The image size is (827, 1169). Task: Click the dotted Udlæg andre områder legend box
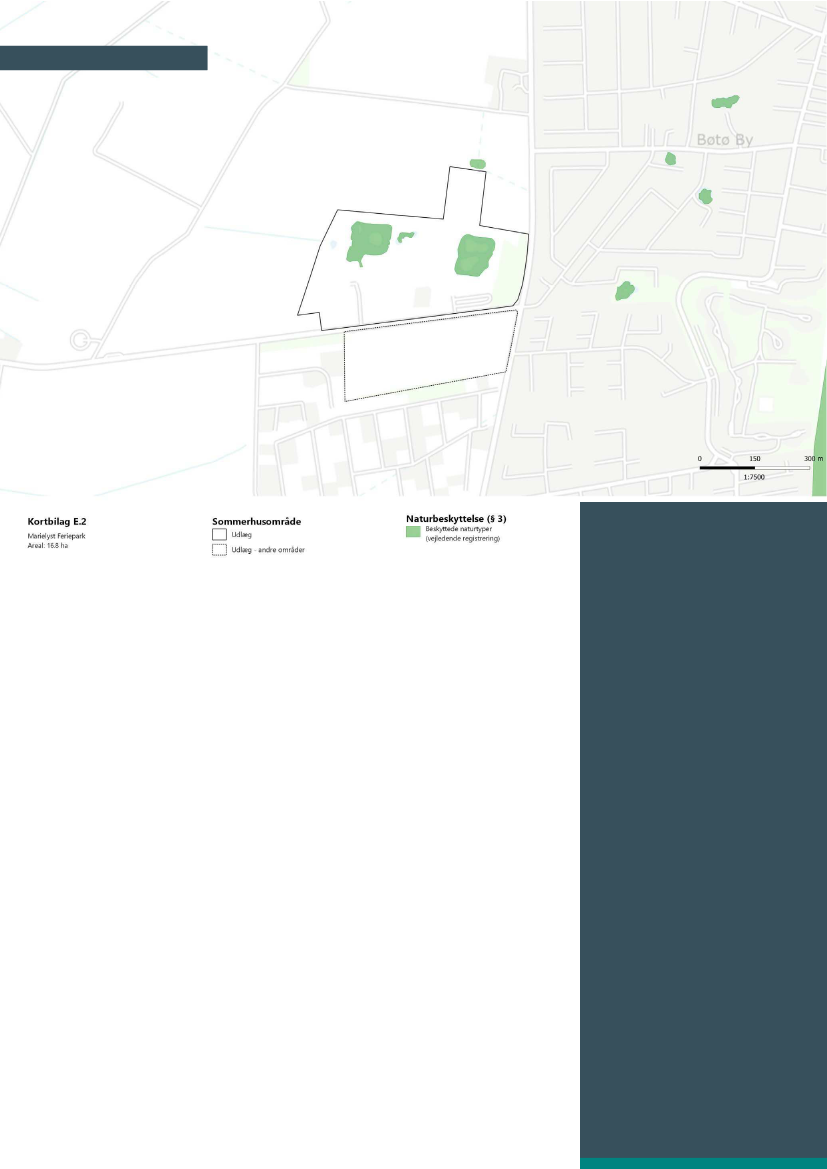coord(219,551)
